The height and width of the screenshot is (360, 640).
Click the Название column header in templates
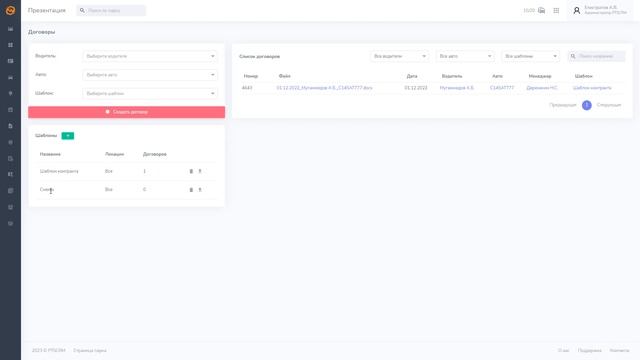(x=50, y=154)
